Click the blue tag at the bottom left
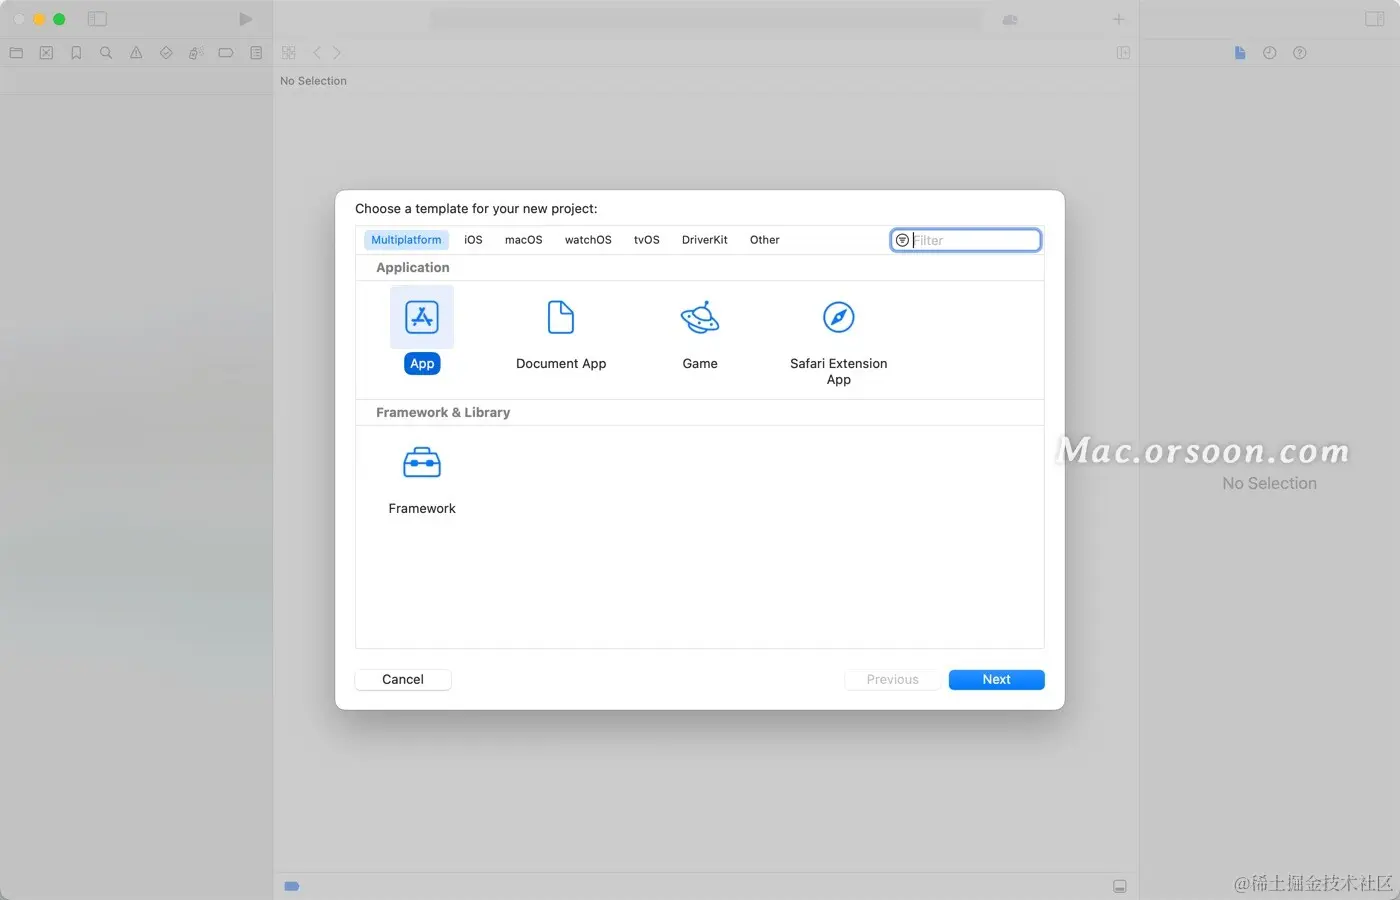The image size is (1400, 900). tap(292, 886)
